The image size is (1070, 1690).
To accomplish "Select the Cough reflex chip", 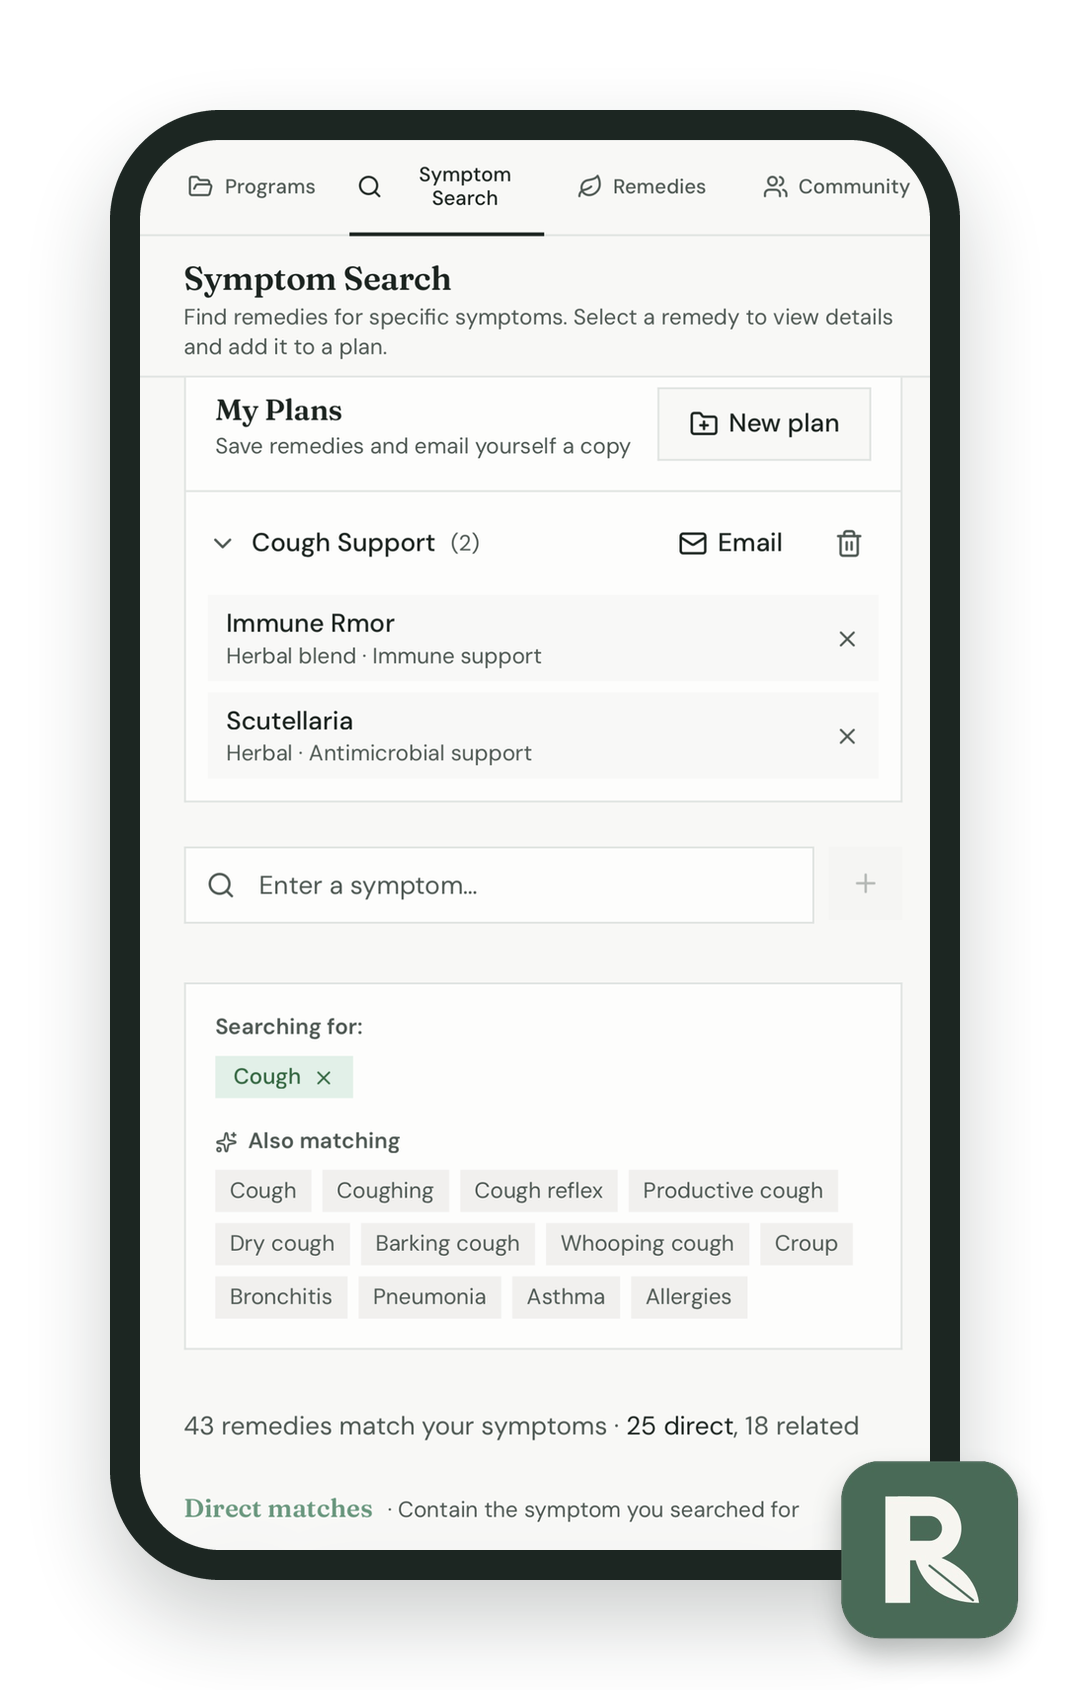I will (x=539, y=1191).
